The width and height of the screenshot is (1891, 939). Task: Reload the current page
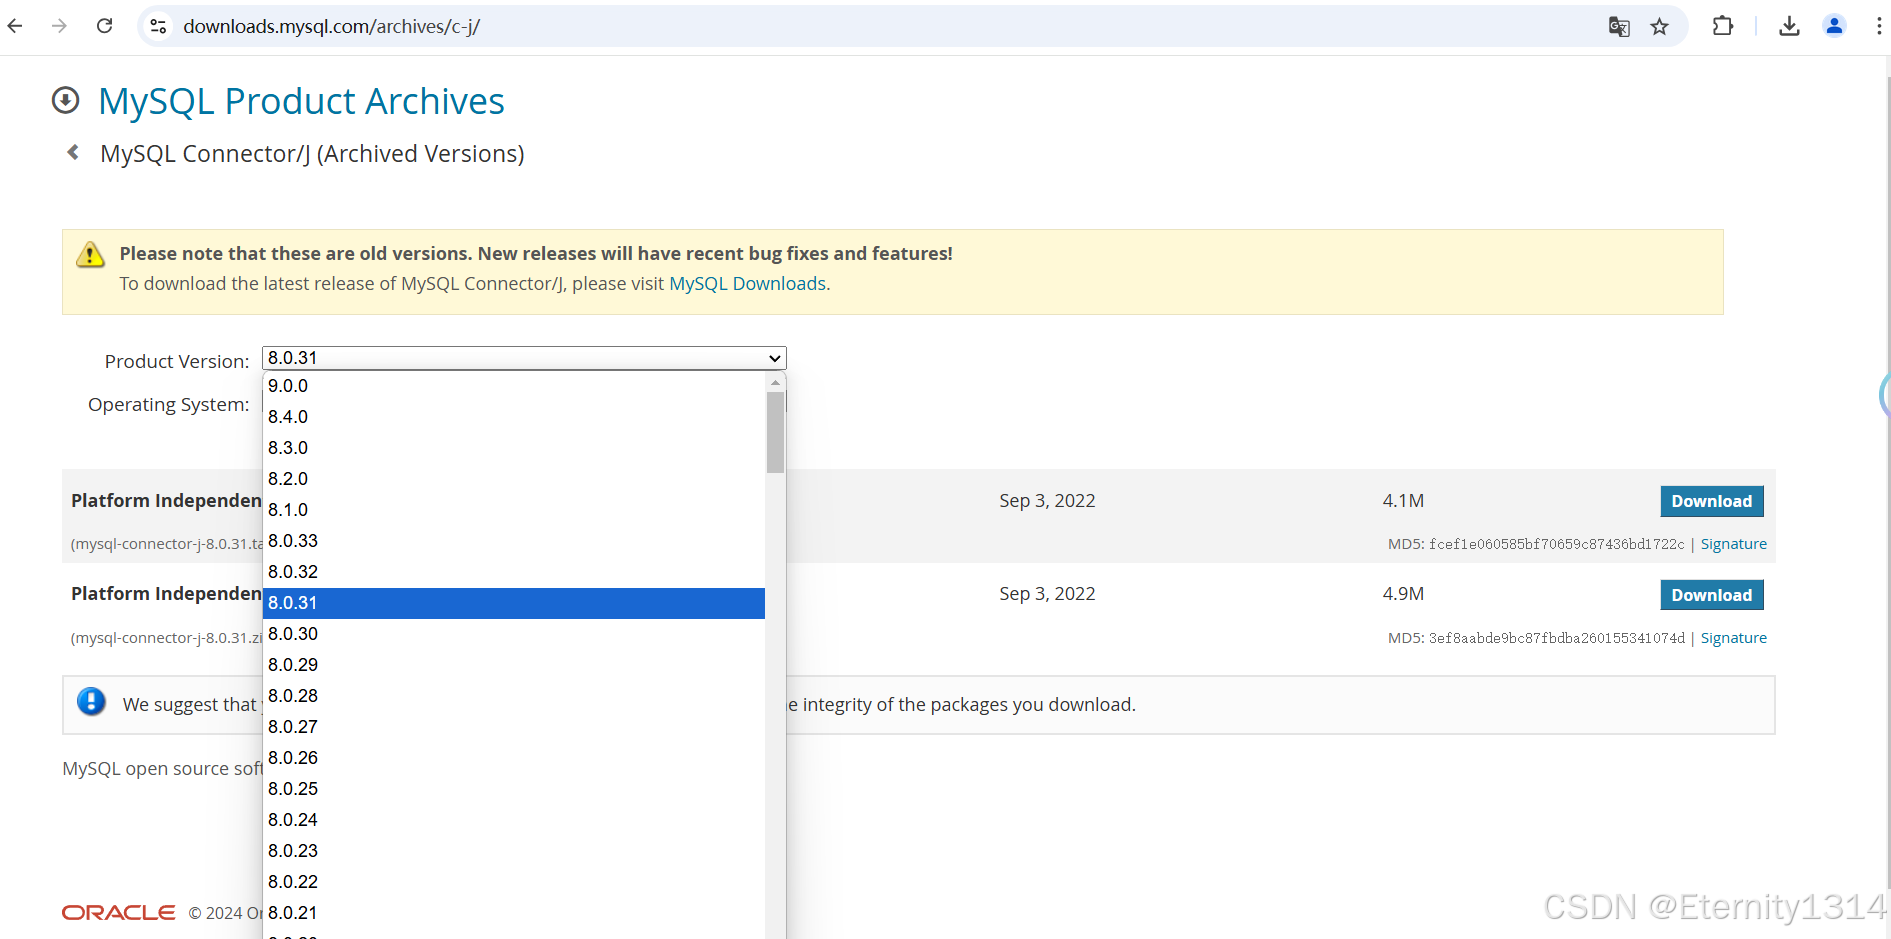(104, 26)
